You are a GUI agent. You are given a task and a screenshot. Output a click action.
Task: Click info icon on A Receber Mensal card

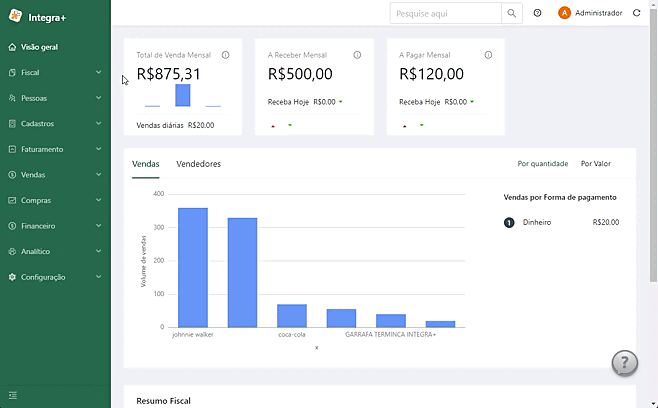pyautogui.click(x=357, y=55)
